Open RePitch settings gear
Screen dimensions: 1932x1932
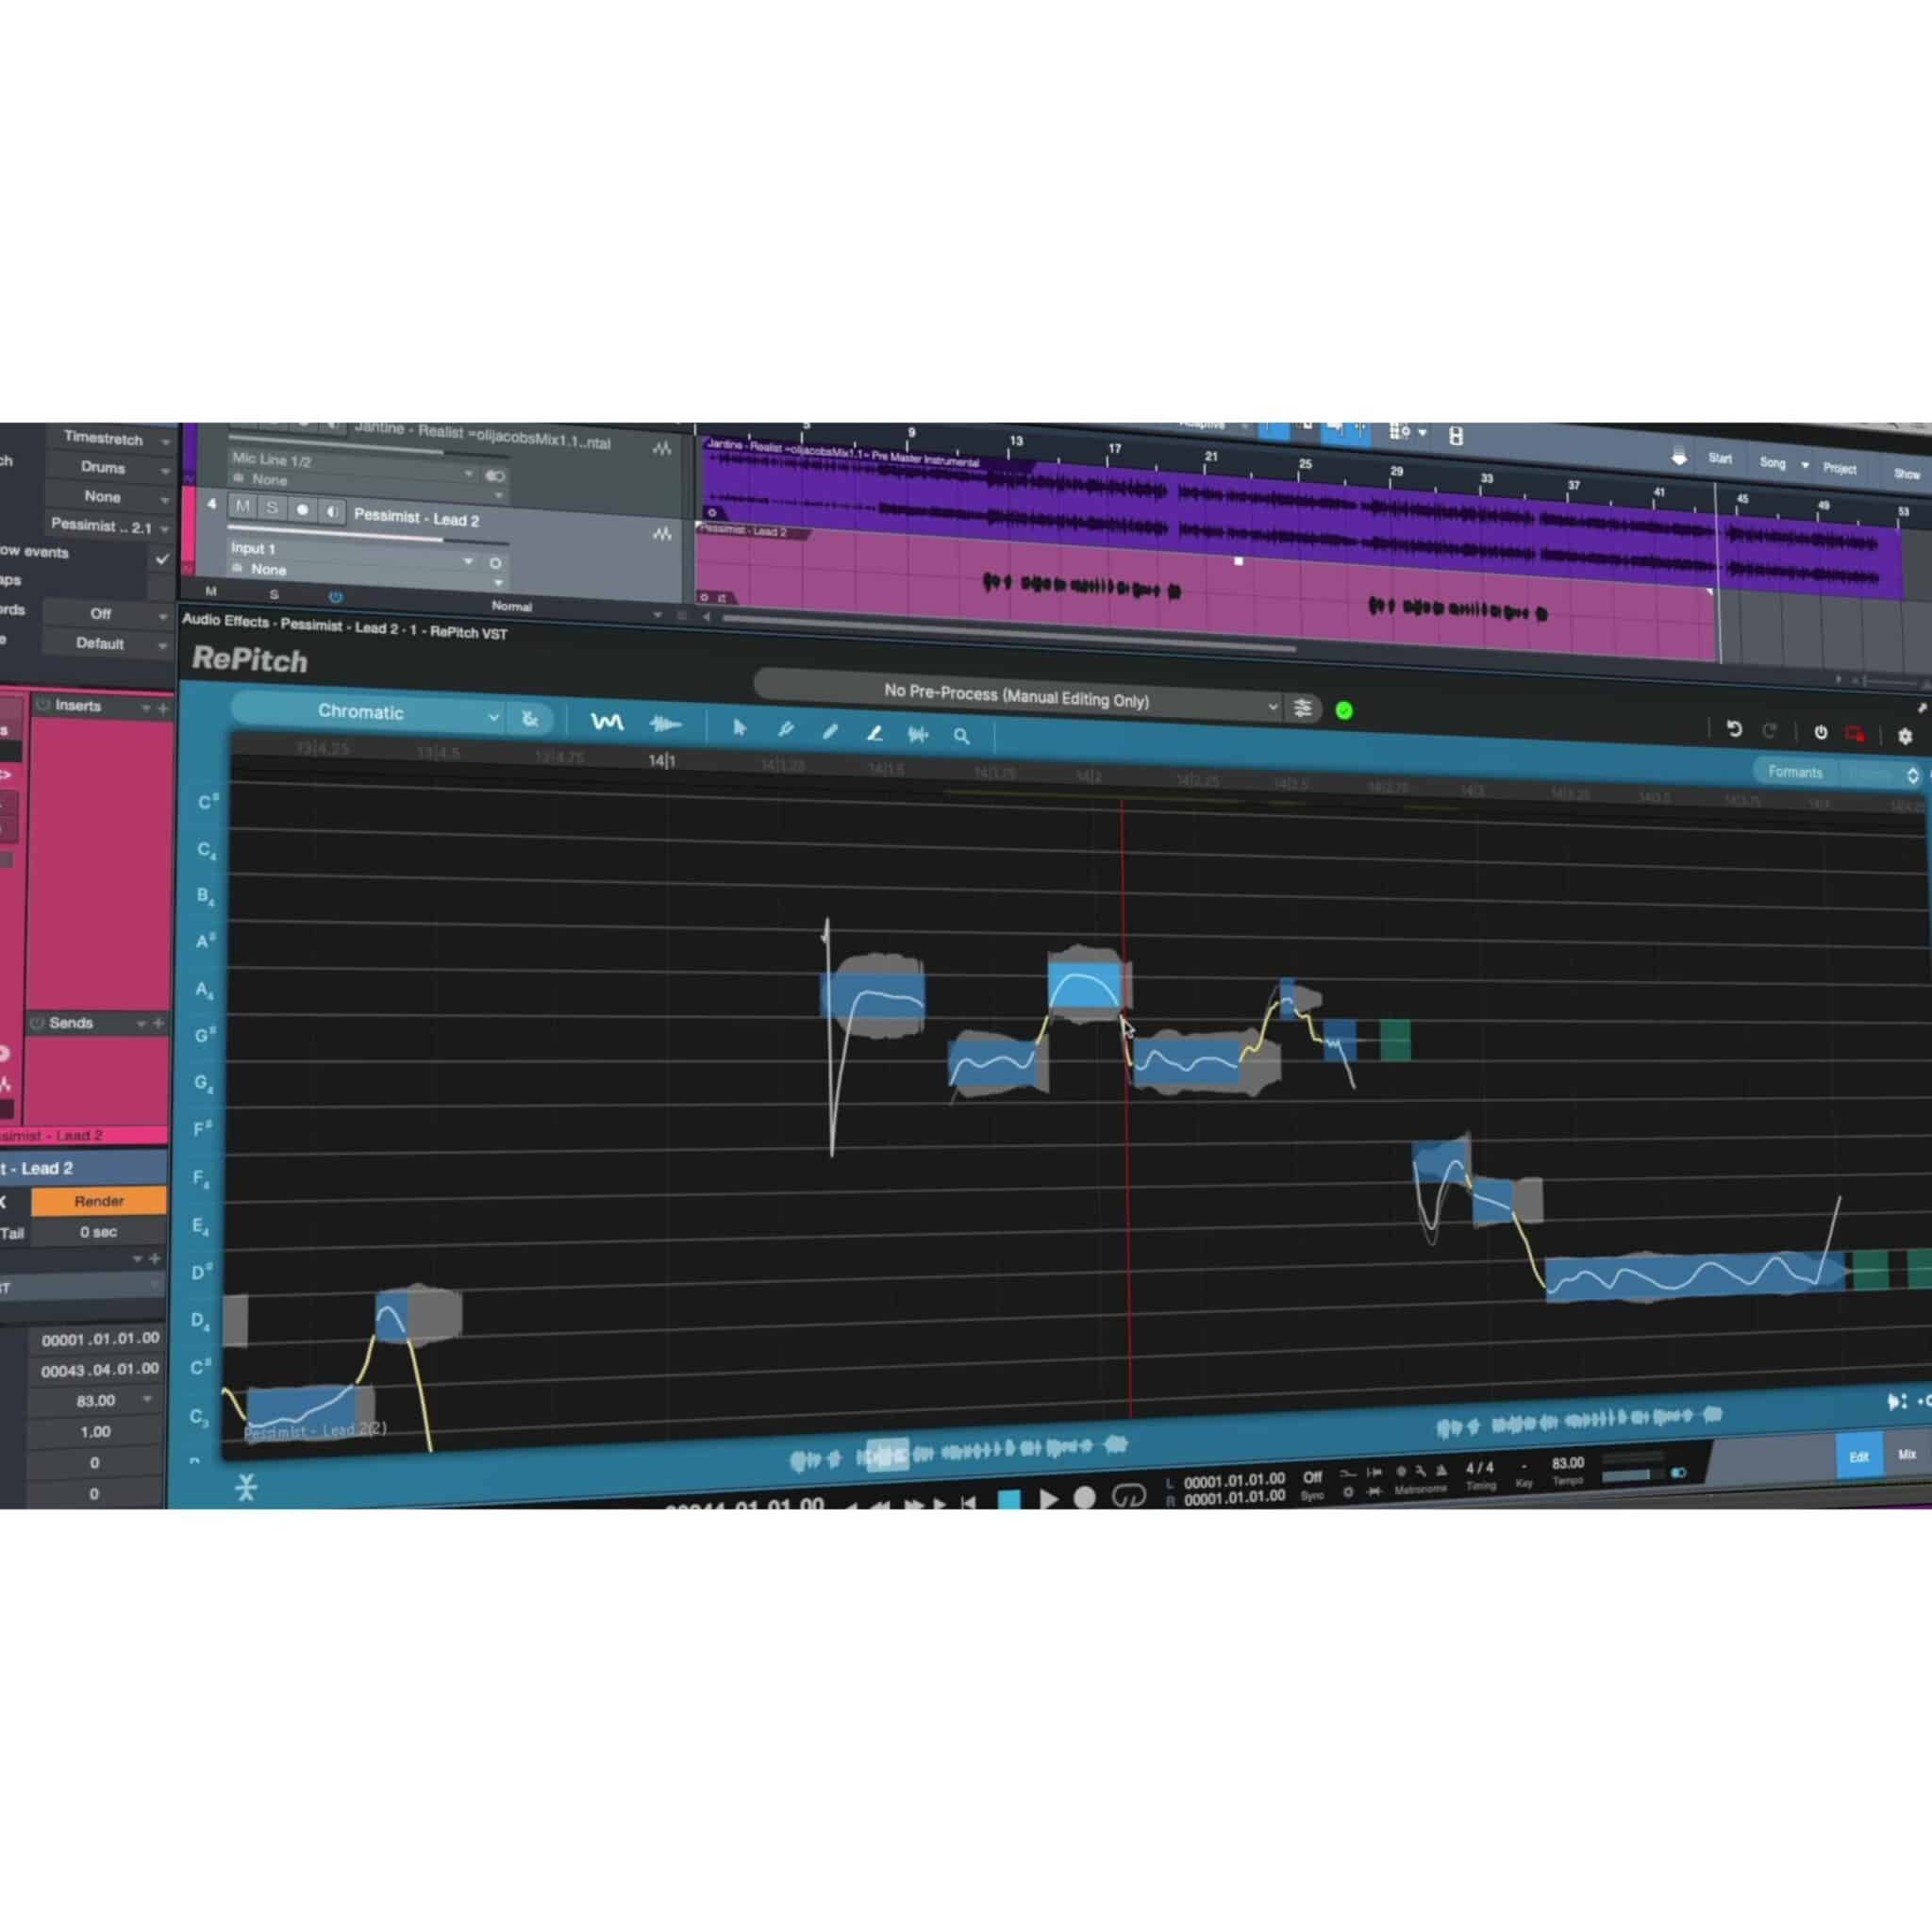coord(1904,735)
